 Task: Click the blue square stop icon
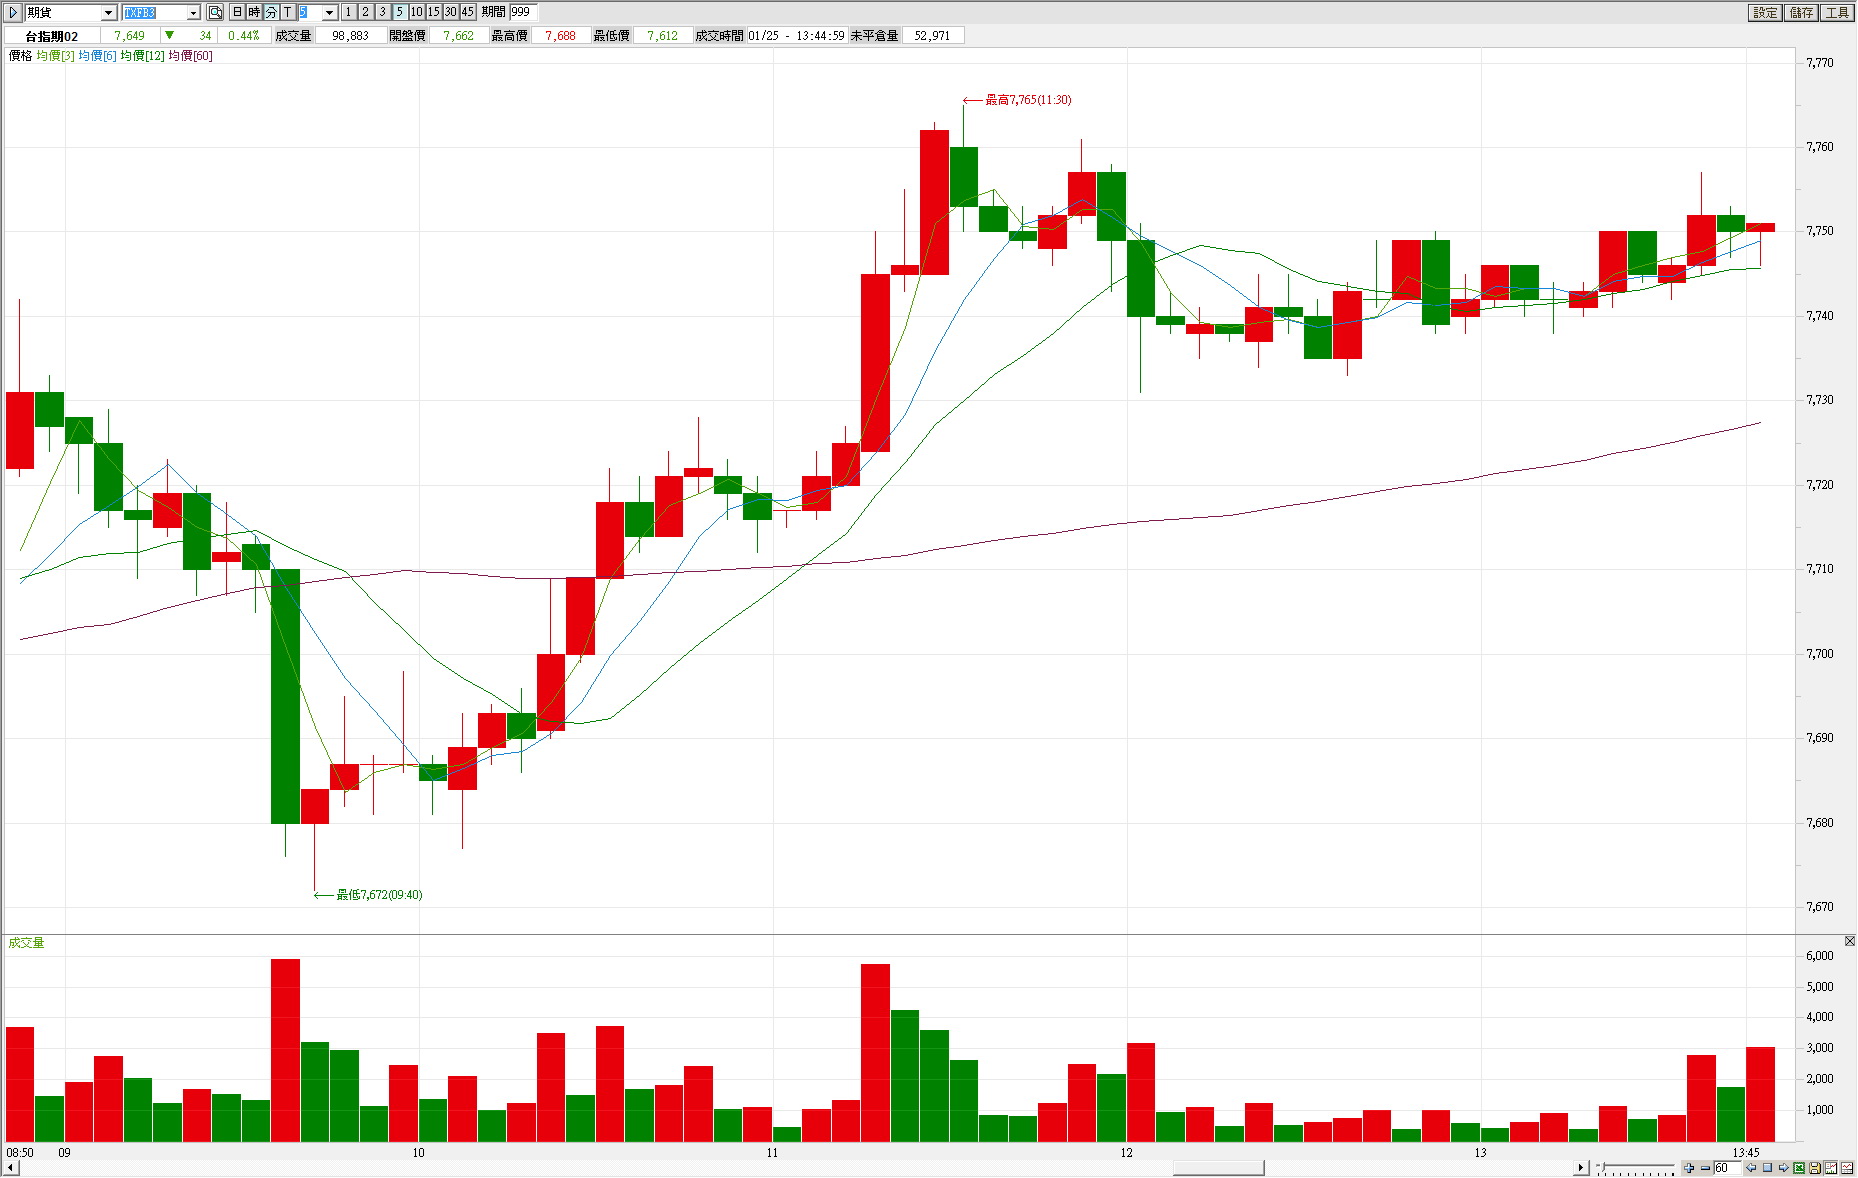[x=1767, y=1168]
